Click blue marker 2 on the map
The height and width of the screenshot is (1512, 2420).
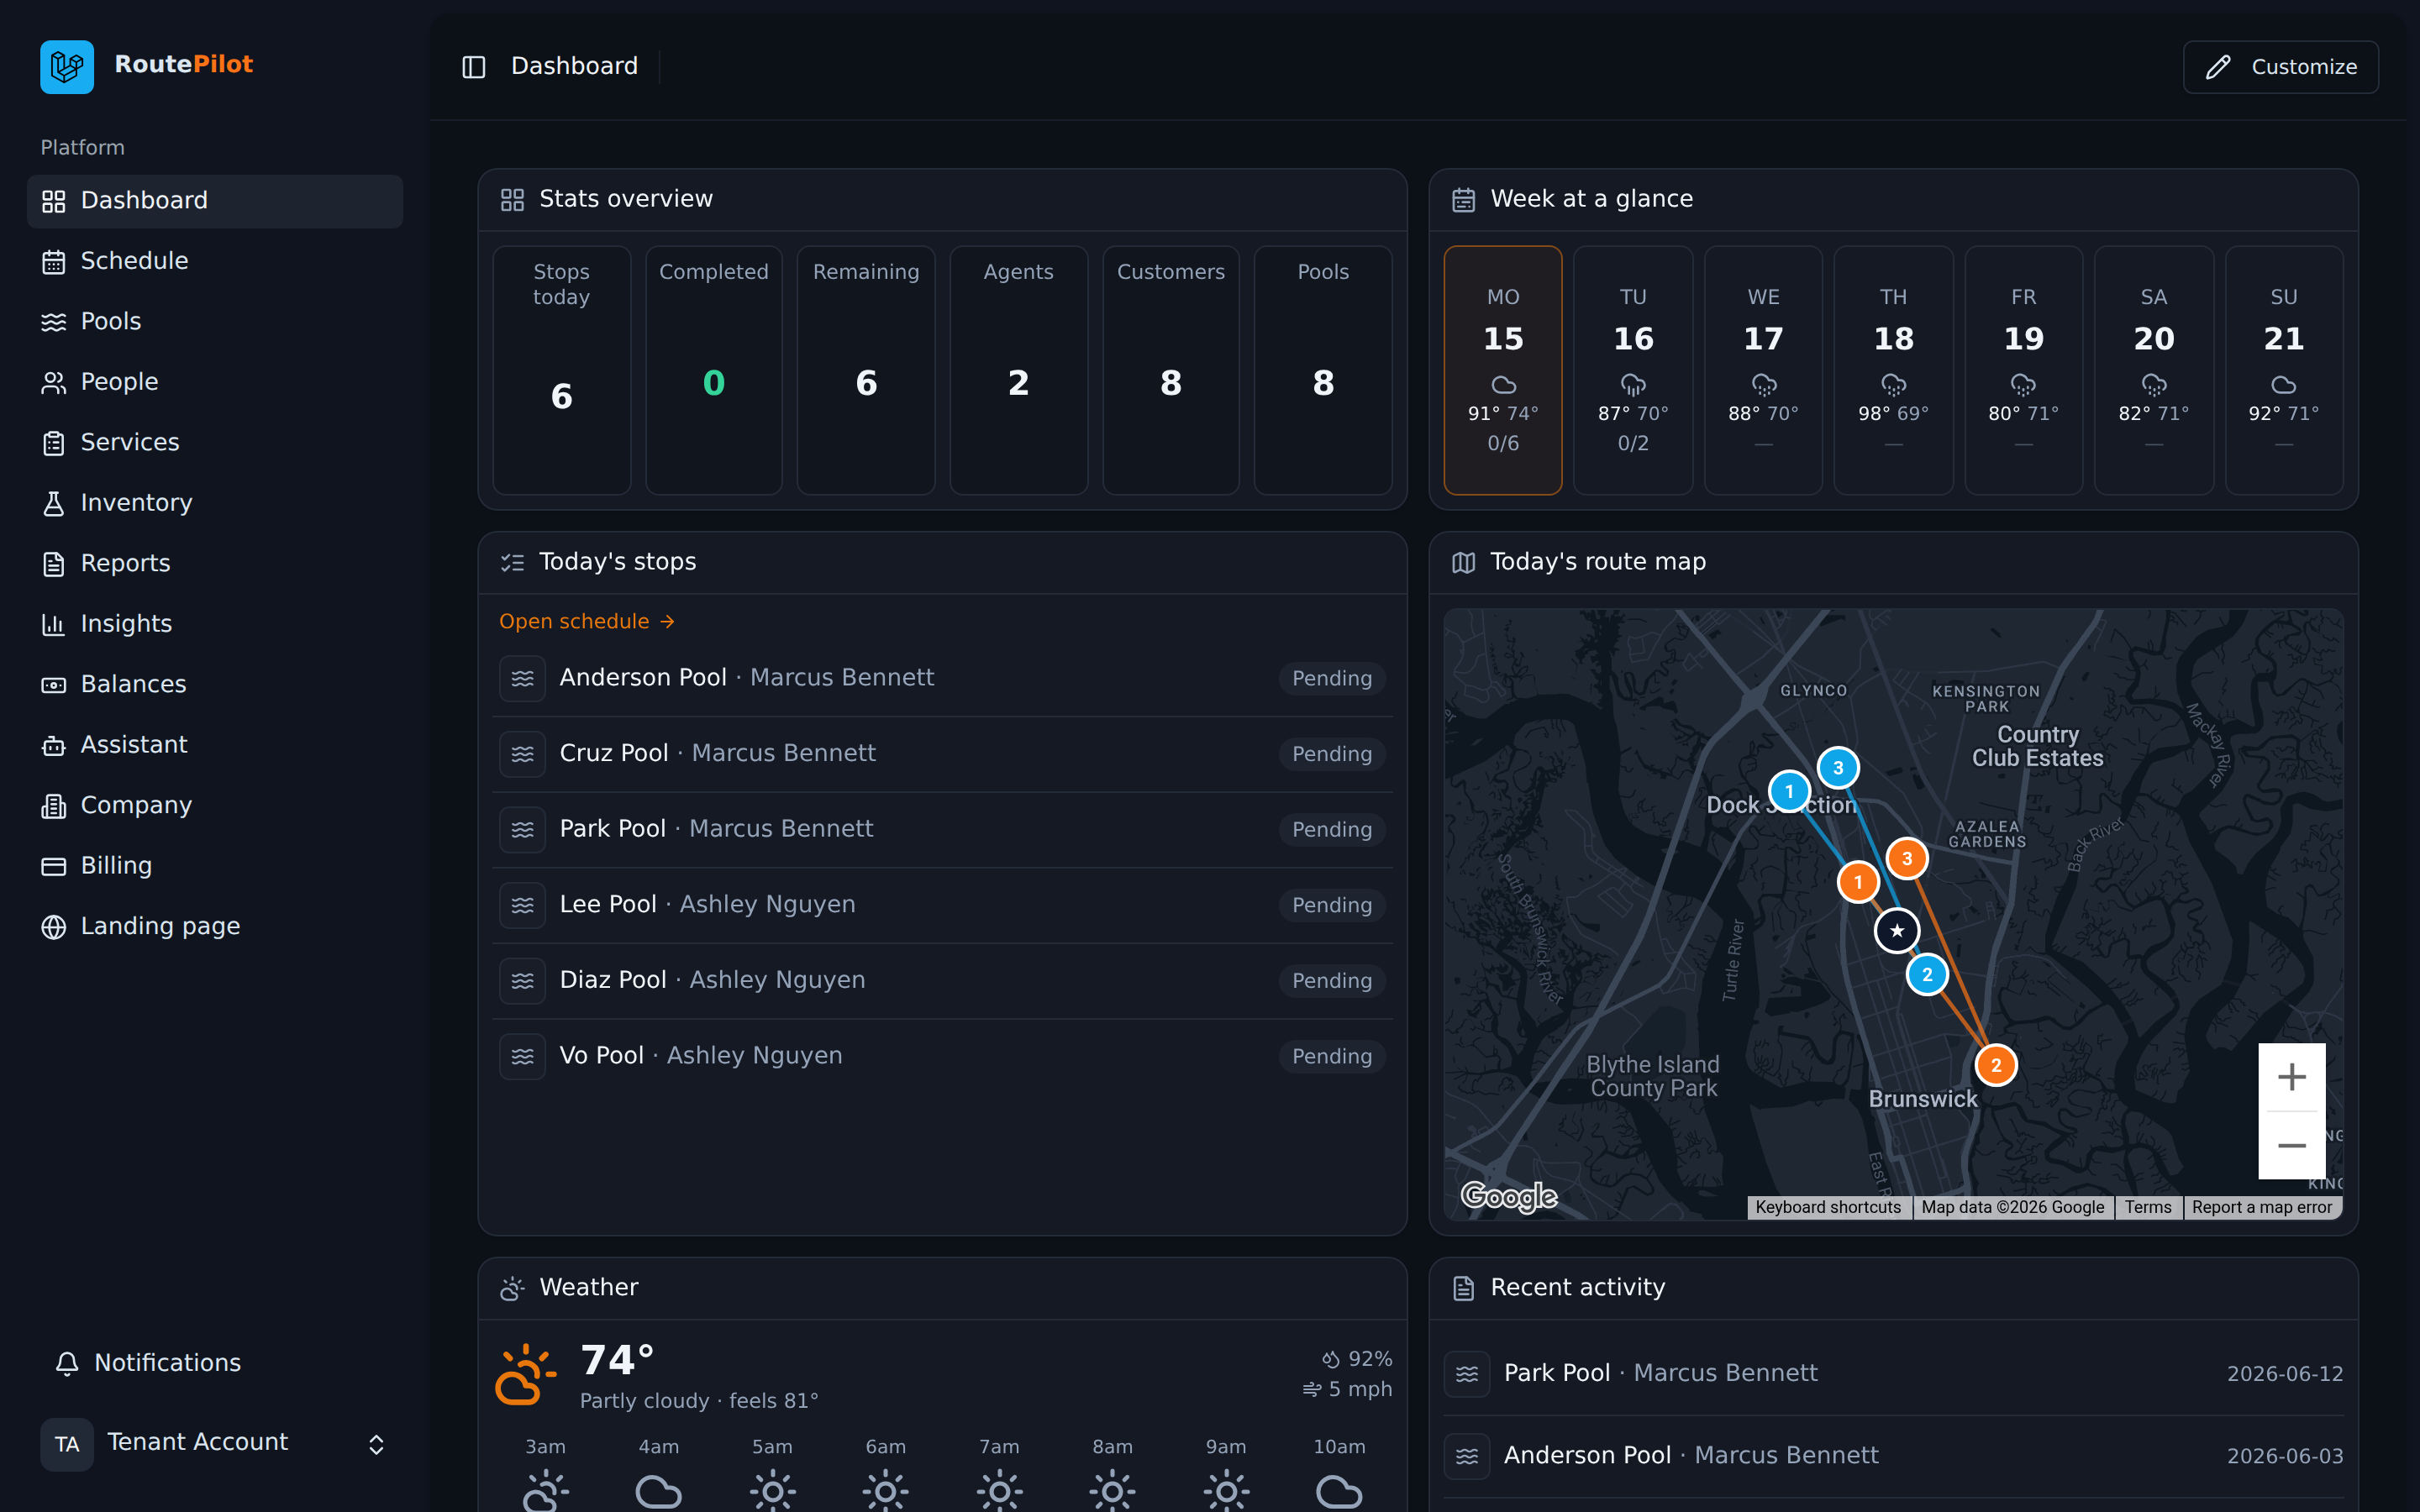(1927, 975)
